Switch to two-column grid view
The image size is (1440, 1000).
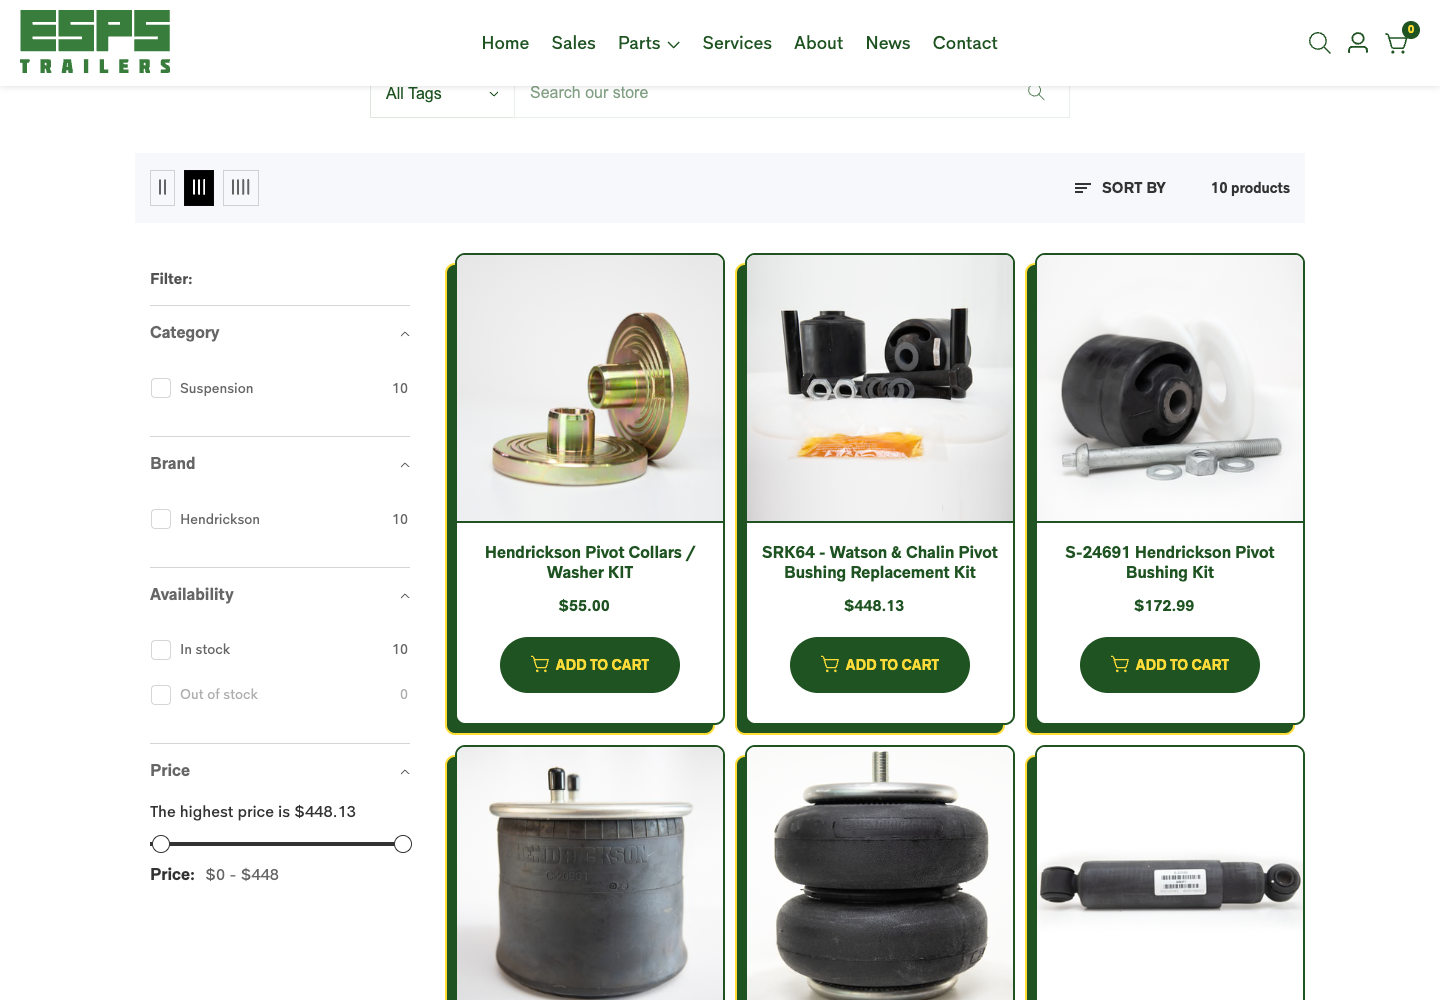coord(162,187)
